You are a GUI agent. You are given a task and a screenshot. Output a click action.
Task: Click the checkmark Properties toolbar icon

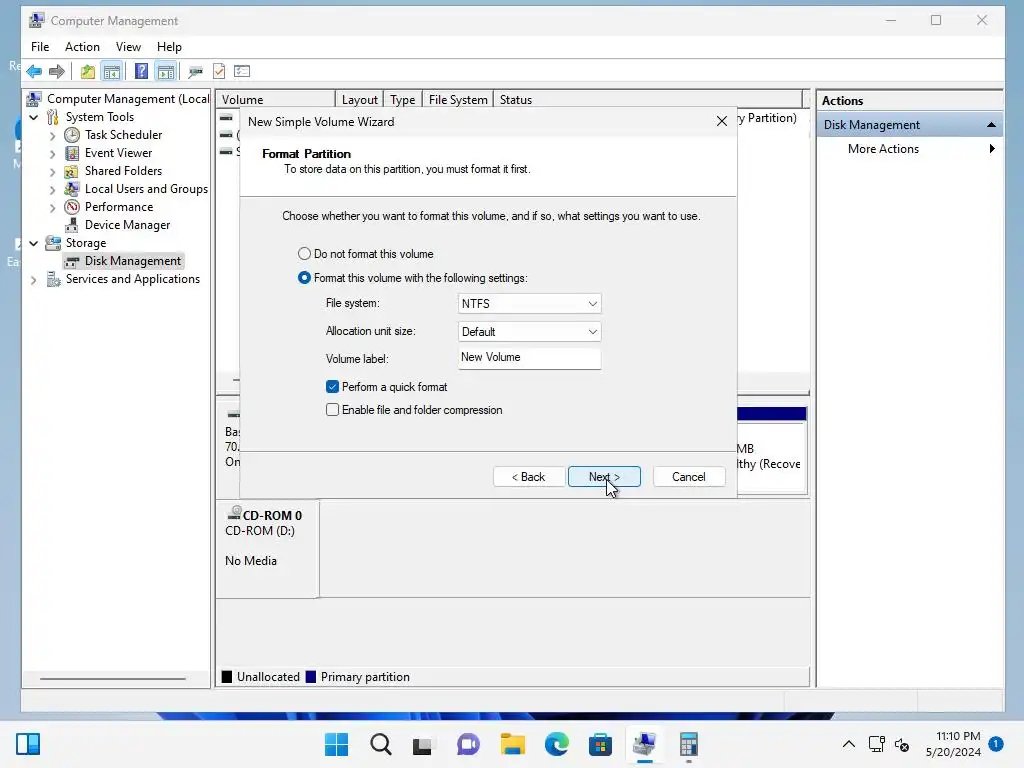[x=219, y=71]
